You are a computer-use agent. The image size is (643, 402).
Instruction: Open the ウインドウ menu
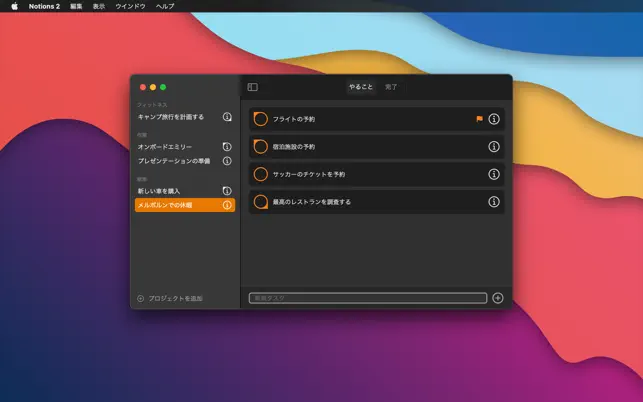pyautogui.click(x=130, y=6)
